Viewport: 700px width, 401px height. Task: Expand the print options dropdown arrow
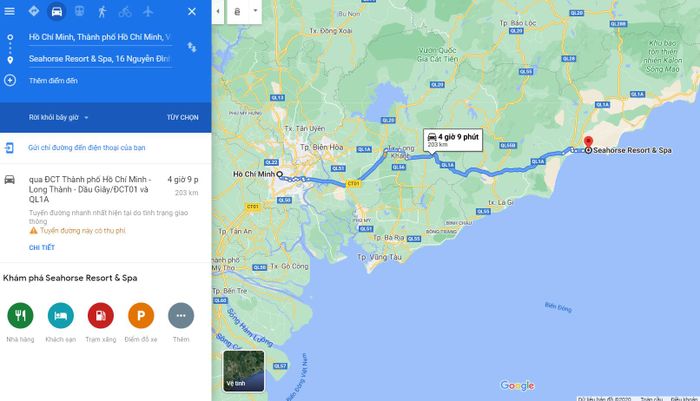[255, 10]
